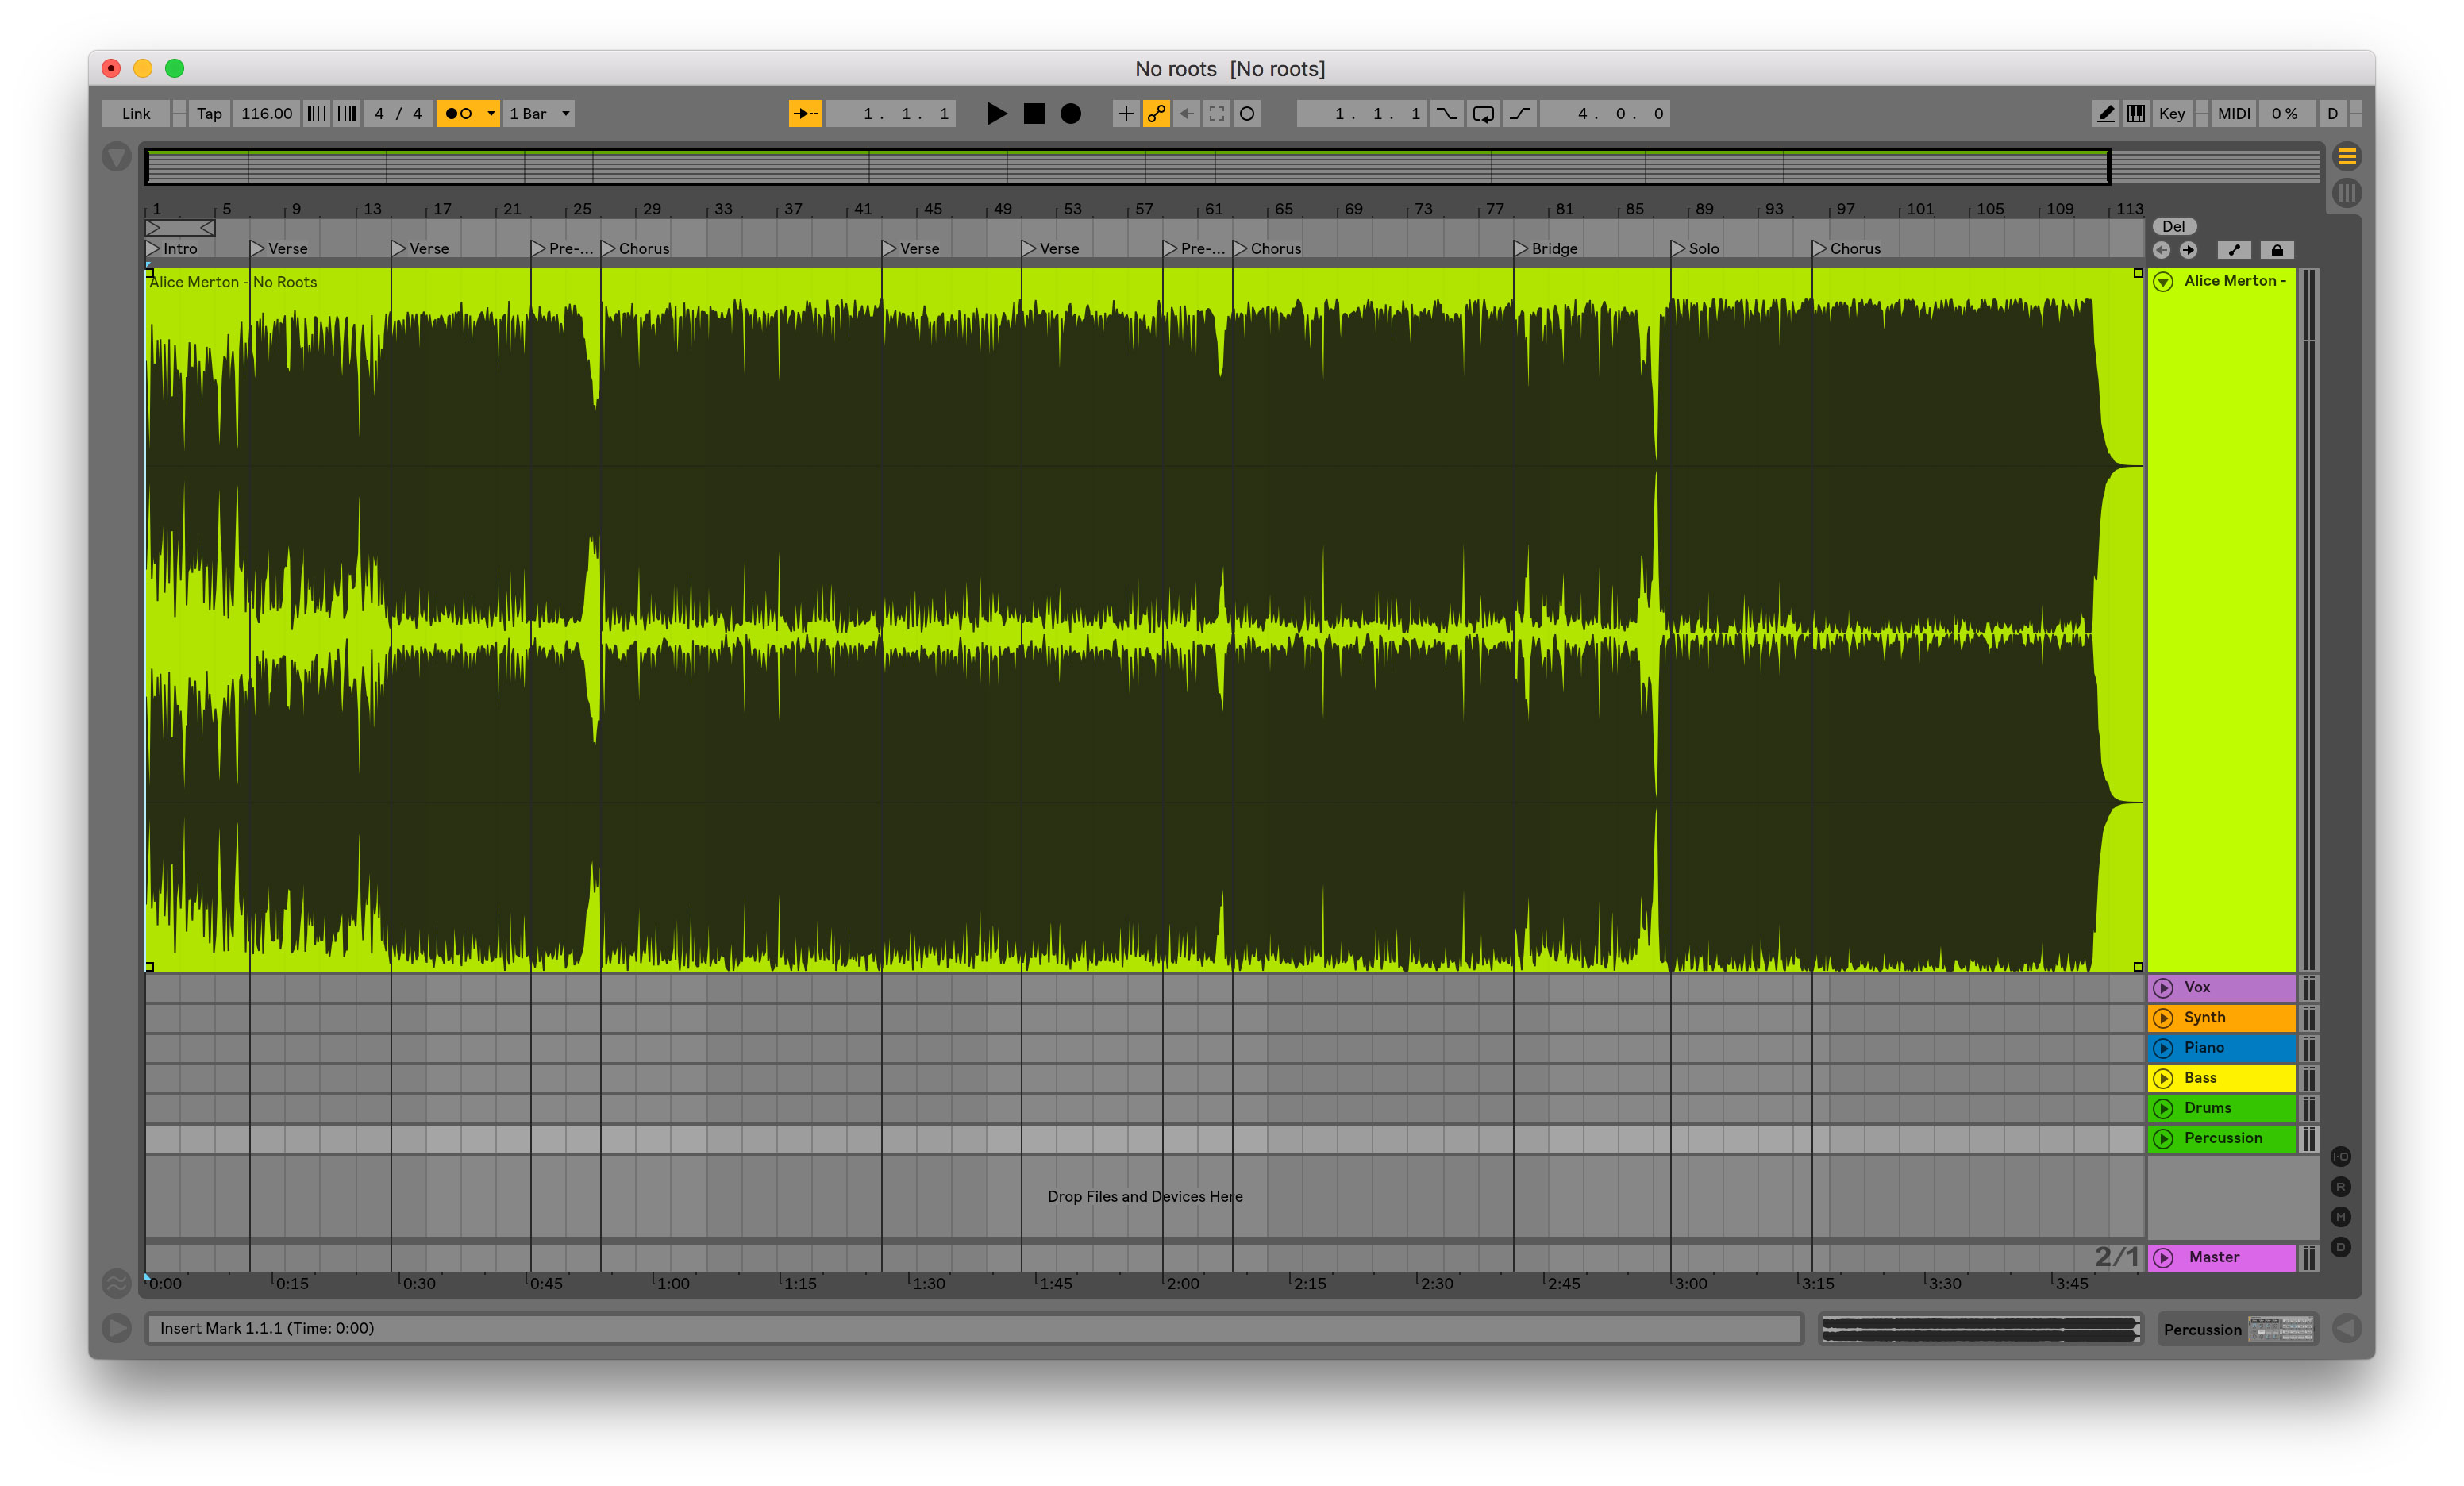Enable Draw Mode pencil icon
2464x1486 pixels.
point(2105,114)
